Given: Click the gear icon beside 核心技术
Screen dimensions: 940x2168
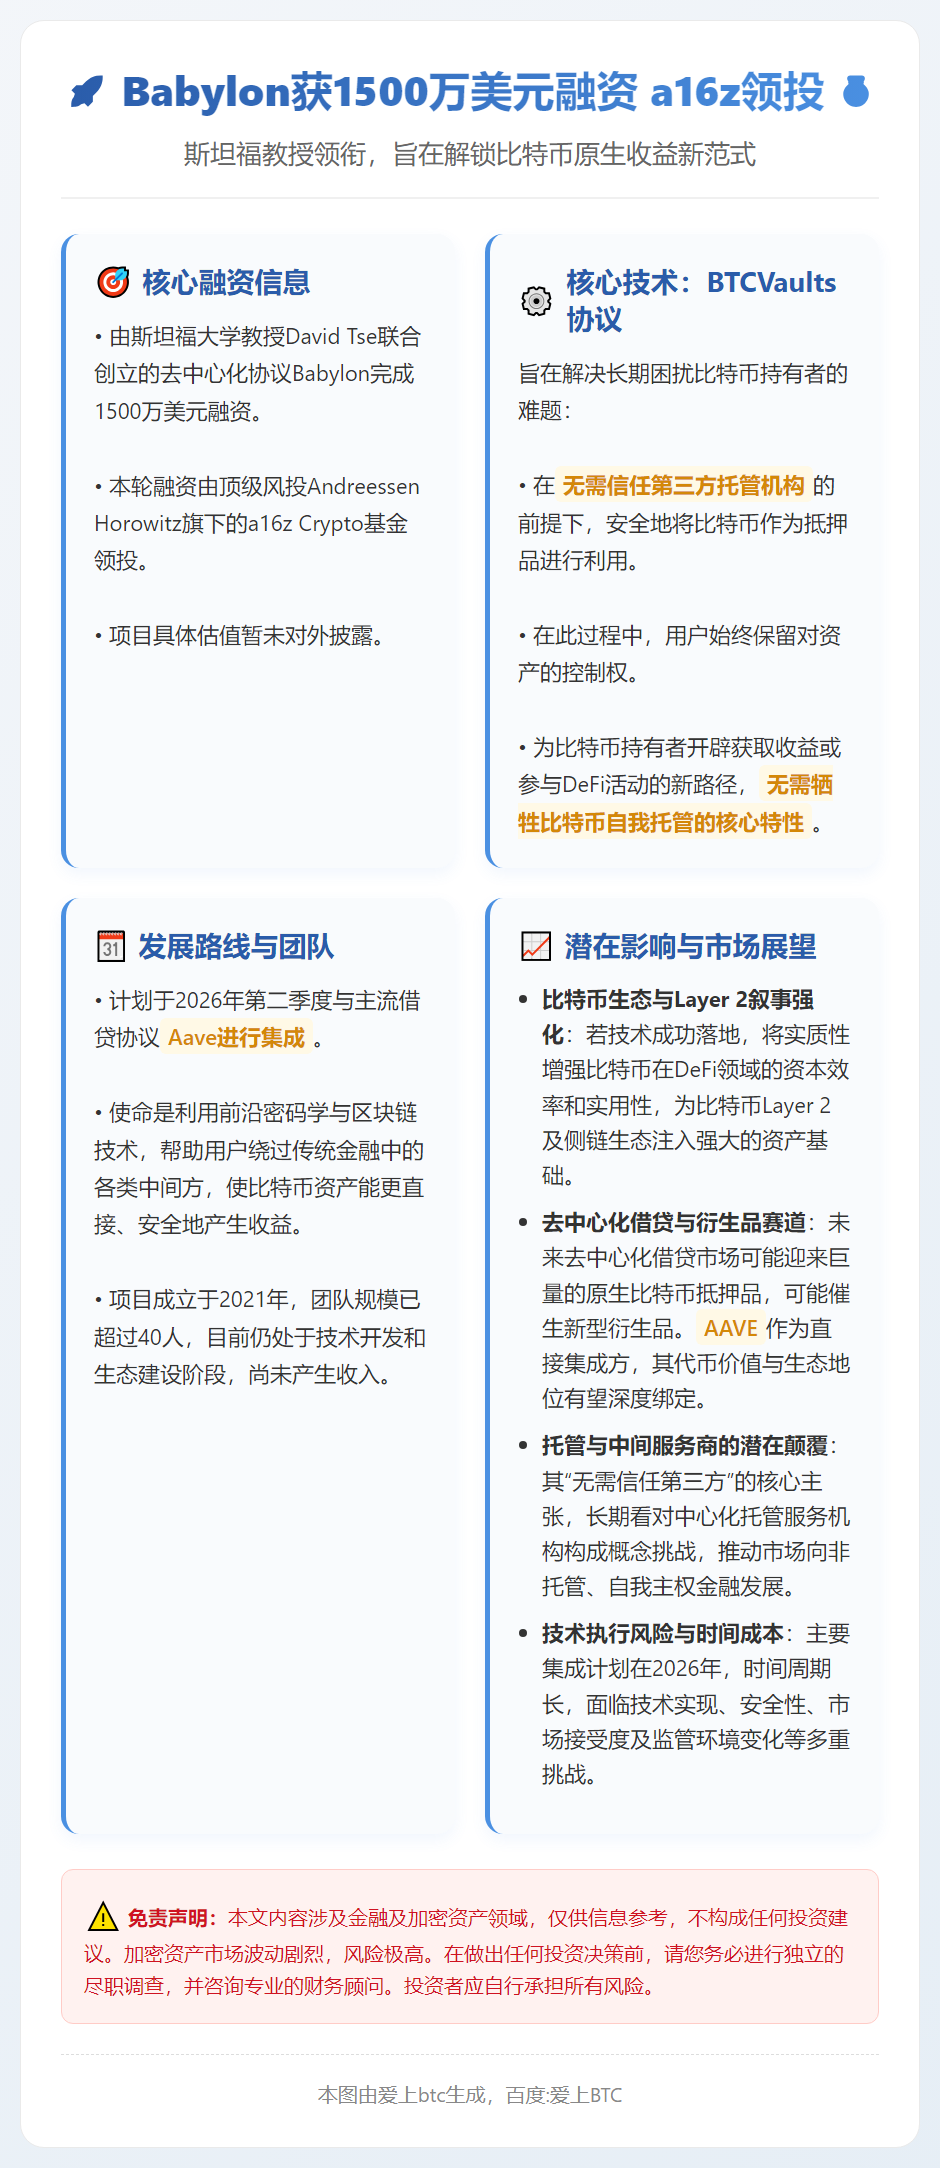Looking at the screenshot, I should coord(536,301).
